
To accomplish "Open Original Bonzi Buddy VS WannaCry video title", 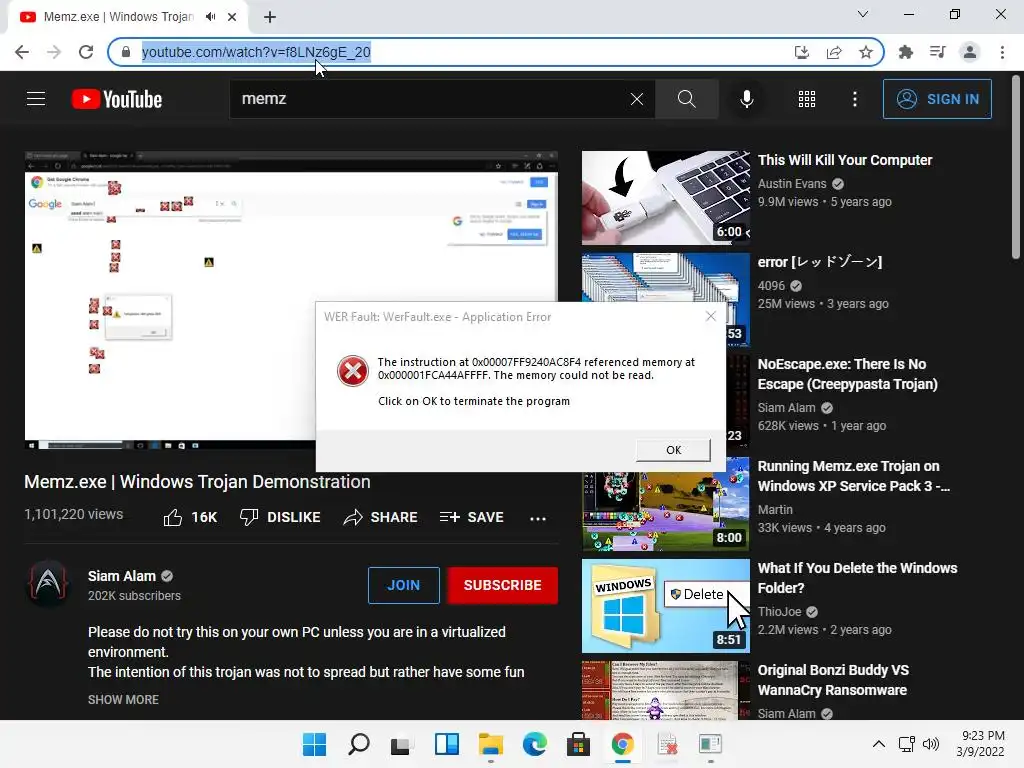I will (833, 680).
